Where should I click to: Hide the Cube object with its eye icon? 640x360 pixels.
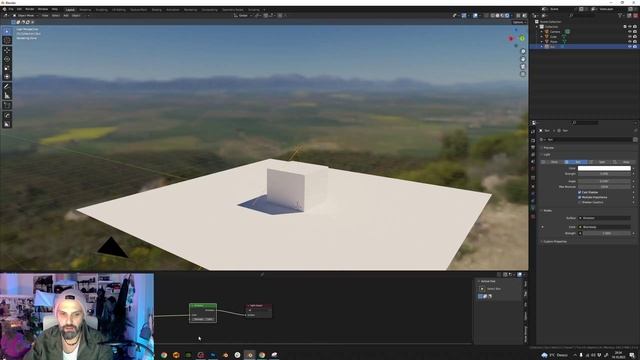coord(630,36)
